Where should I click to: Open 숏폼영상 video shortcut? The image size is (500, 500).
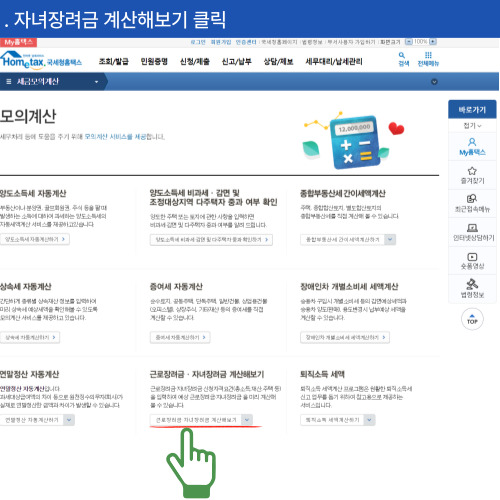(x=472, y=261)
